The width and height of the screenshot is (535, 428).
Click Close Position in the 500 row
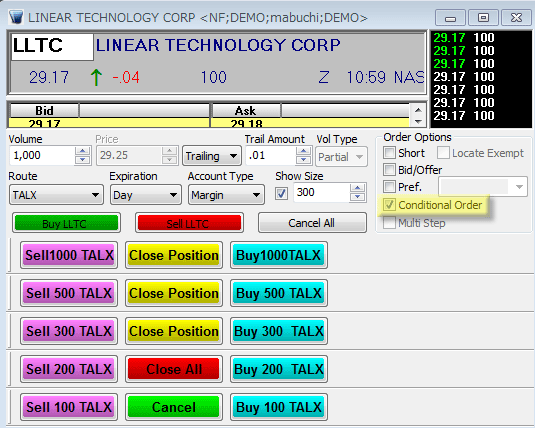(174, 293)
